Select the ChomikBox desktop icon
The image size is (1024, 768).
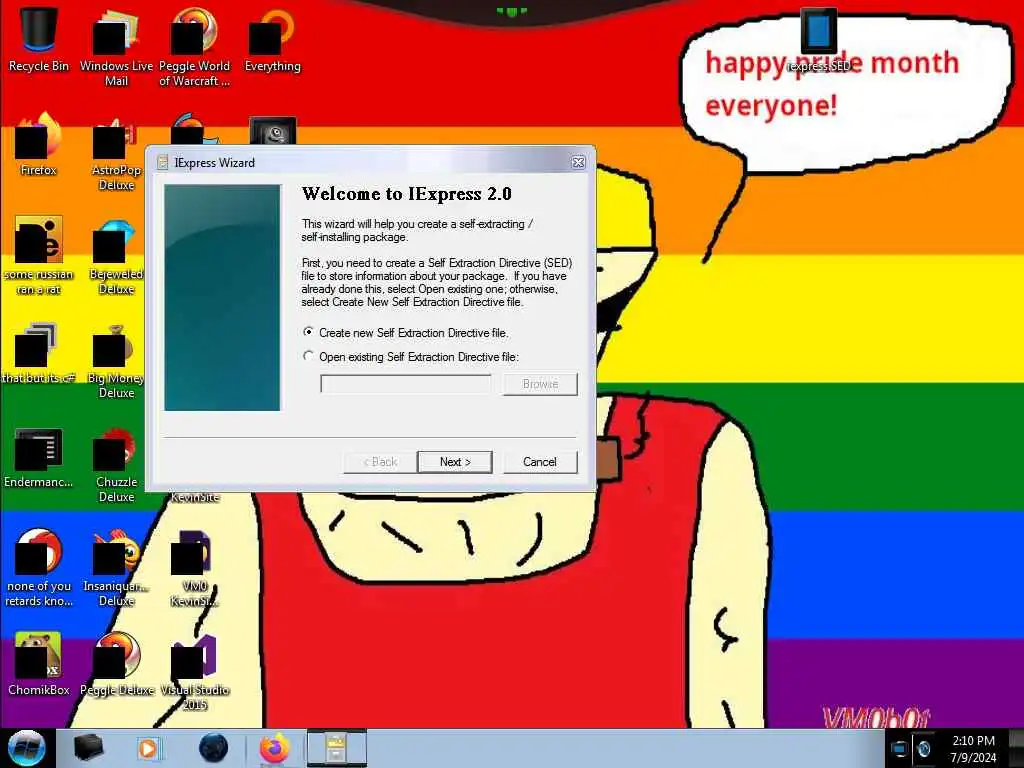[x=39, y=664]
